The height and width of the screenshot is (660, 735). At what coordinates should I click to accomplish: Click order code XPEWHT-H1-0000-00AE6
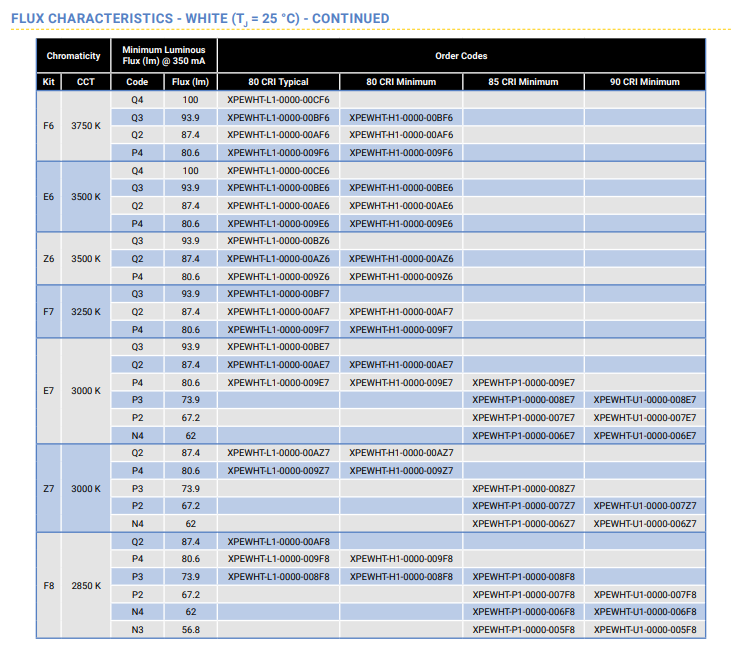pos(401,206)
